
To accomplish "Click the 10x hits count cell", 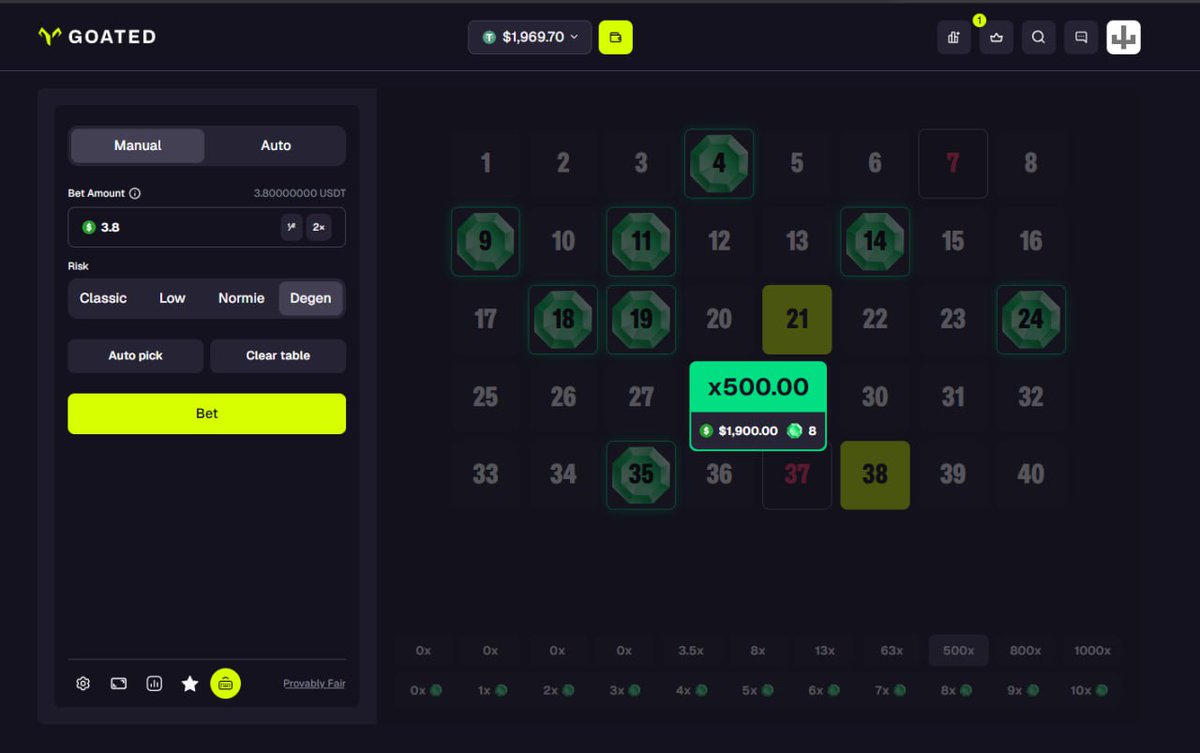I will 1092,690.
